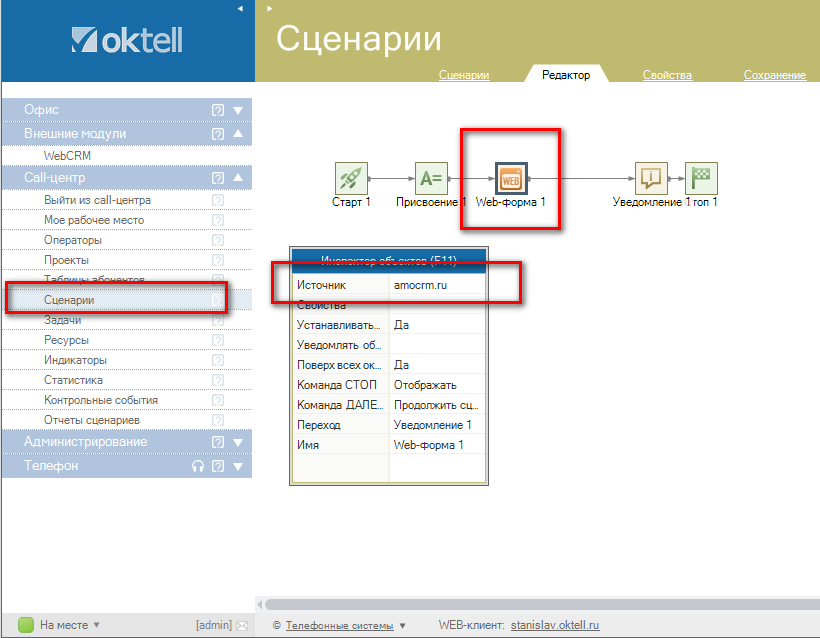Expand the Администрирование section

(238, 442)
